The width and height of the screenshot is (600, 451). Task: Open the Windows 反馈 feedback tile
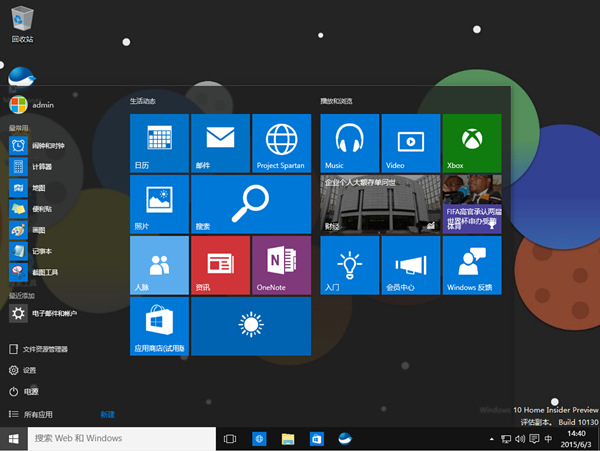coord(471,265)
